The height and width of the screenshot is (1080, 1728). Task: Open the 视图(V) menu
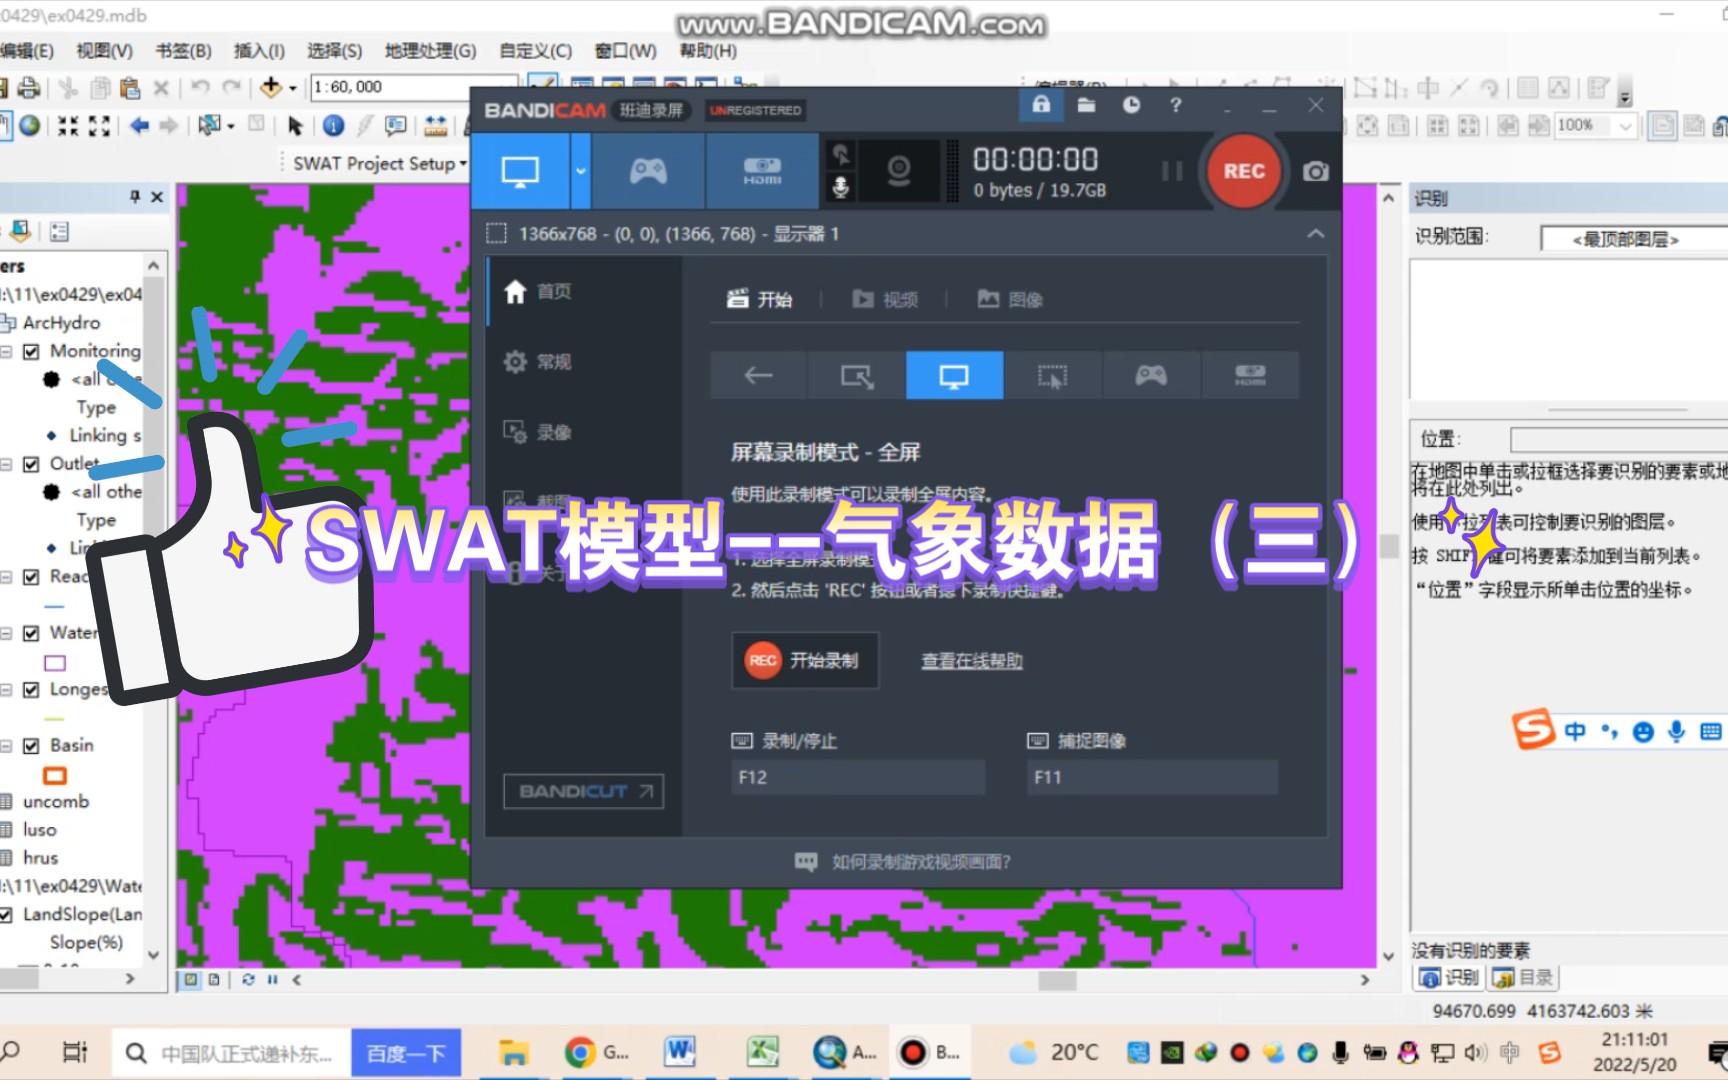point(104,51)
